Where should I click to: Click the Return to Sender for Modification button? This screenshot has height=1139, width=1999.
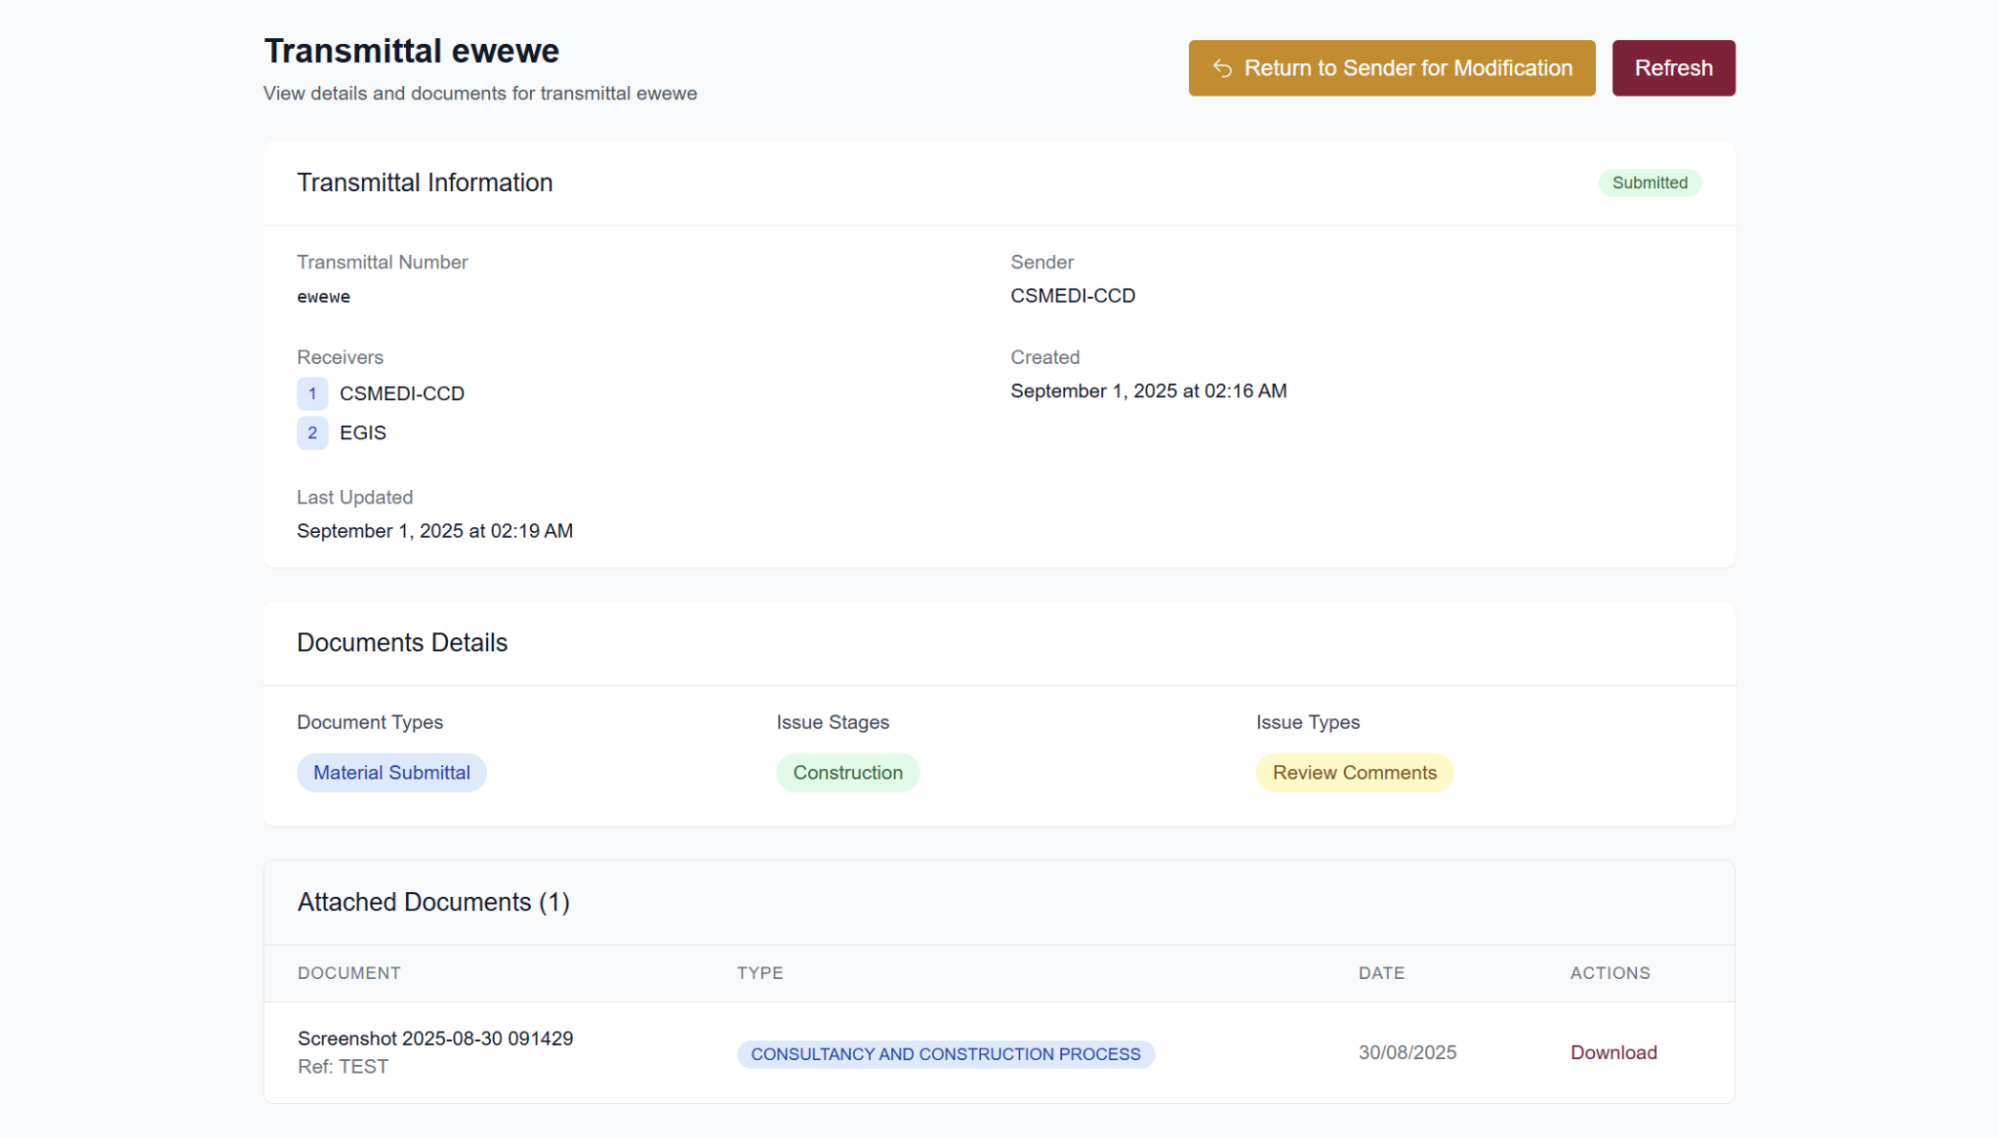click(1391, 67)
